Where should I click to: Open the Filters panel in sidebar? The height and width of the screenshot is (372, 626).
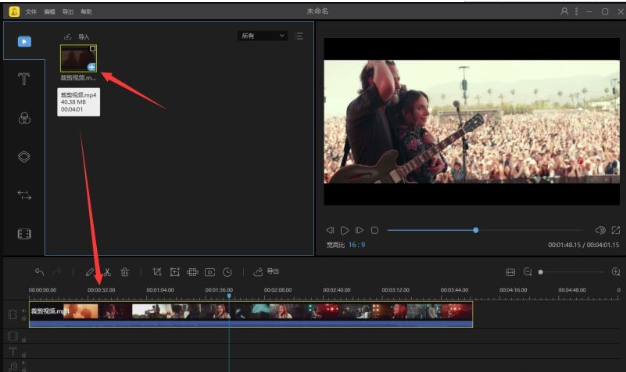(24, 118)
